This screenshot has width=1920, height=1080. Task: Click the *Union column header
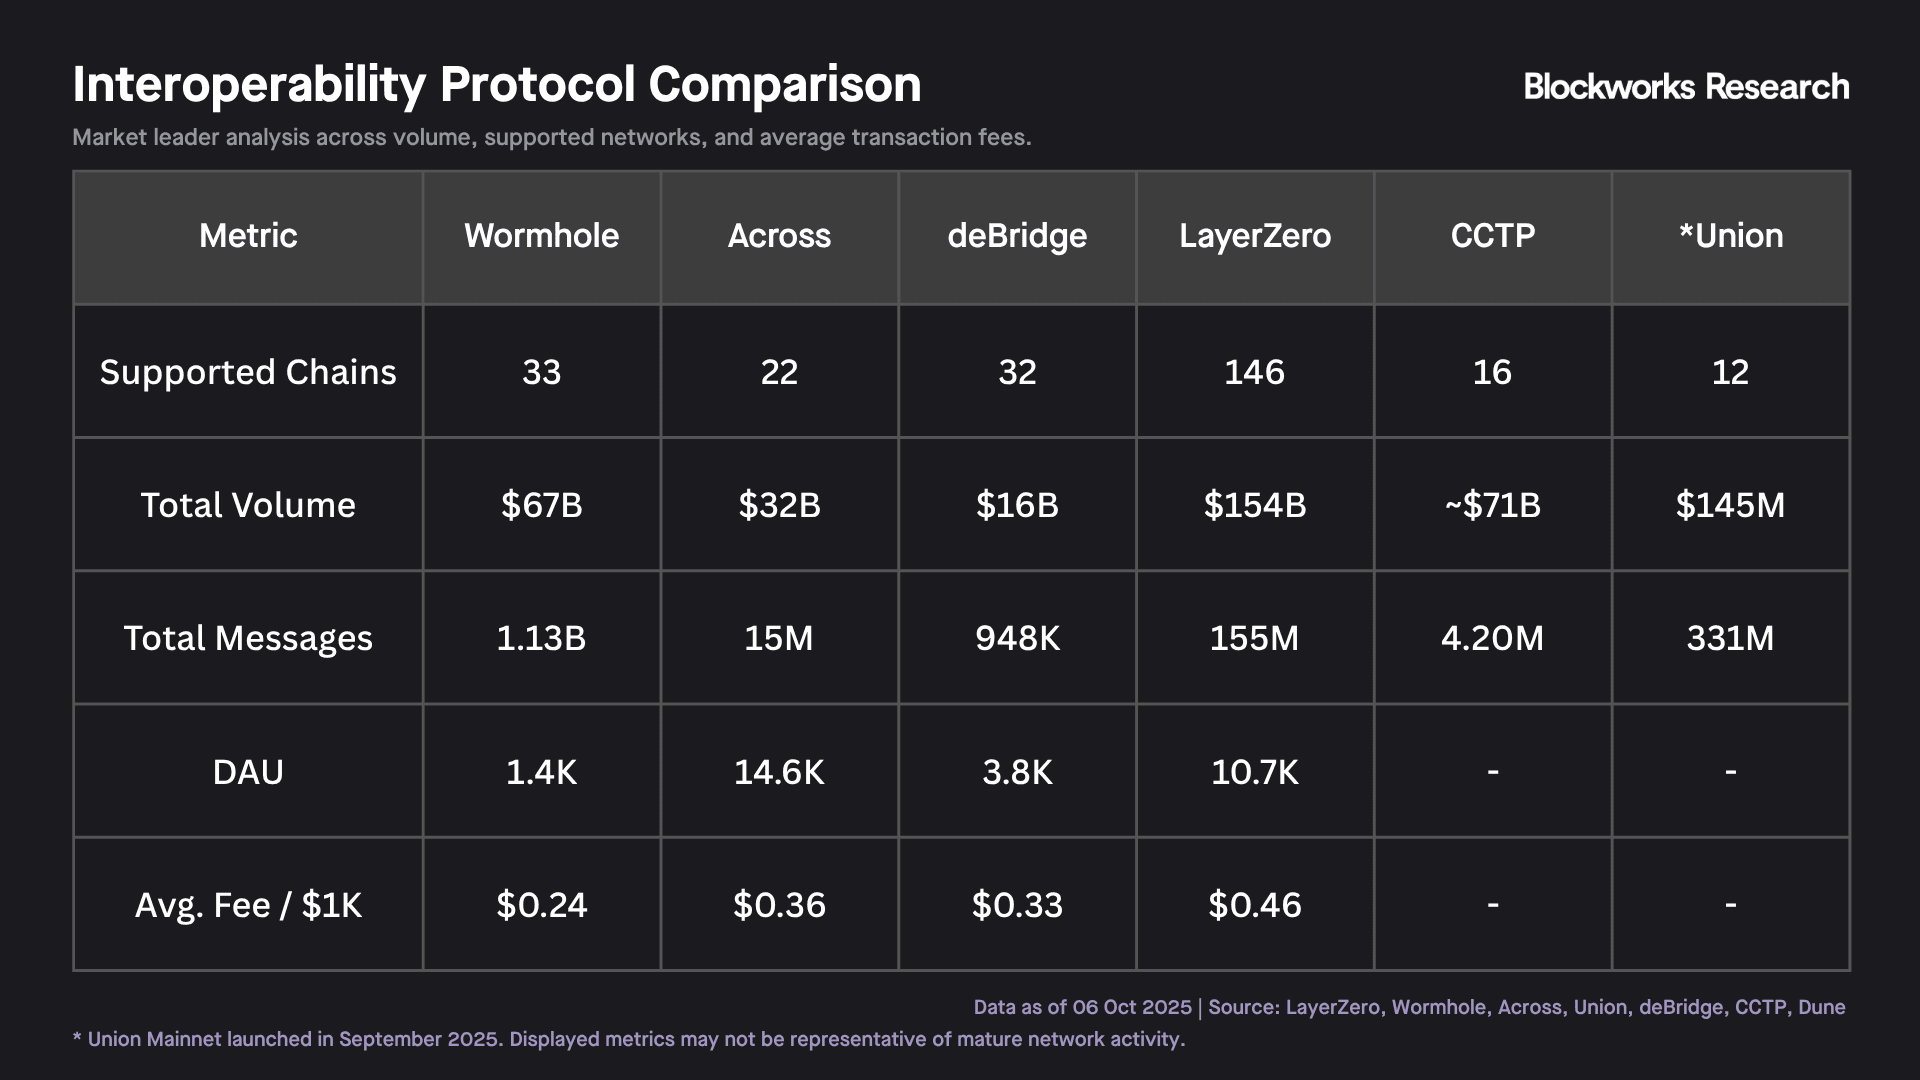(x=1730, y=236)
